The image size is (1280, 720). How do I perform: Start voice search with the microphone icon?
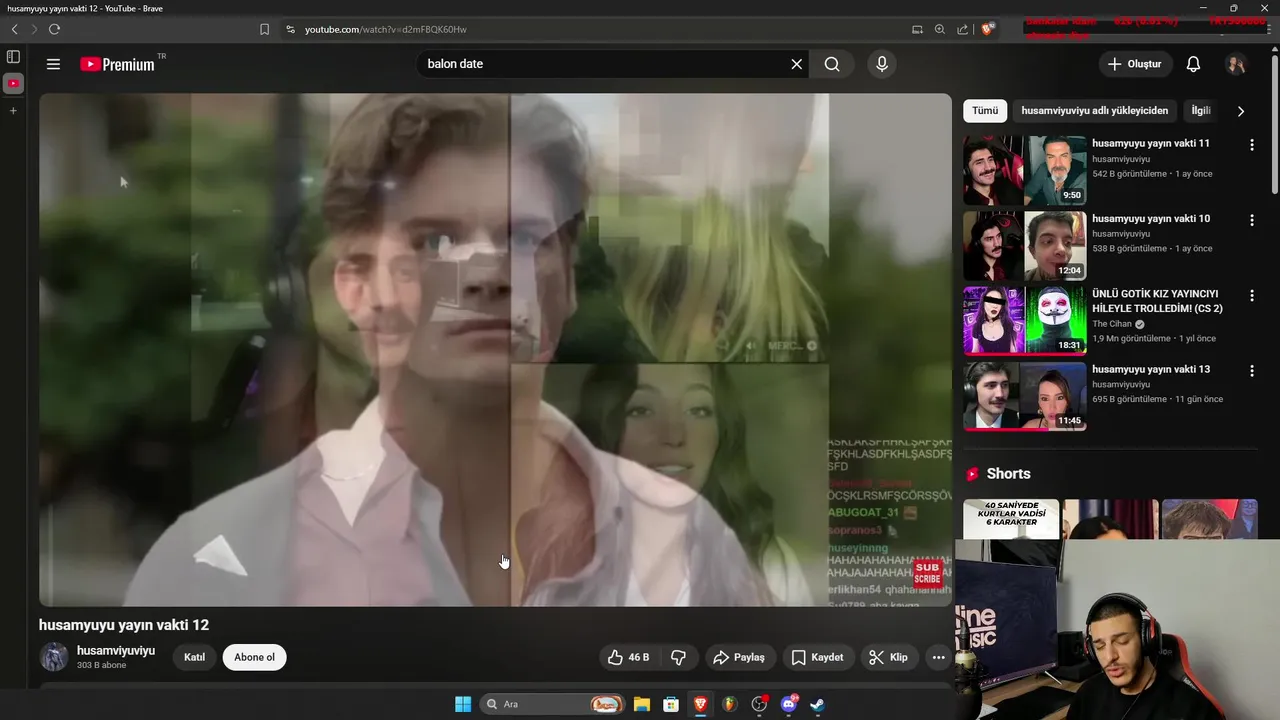(881, 64)
